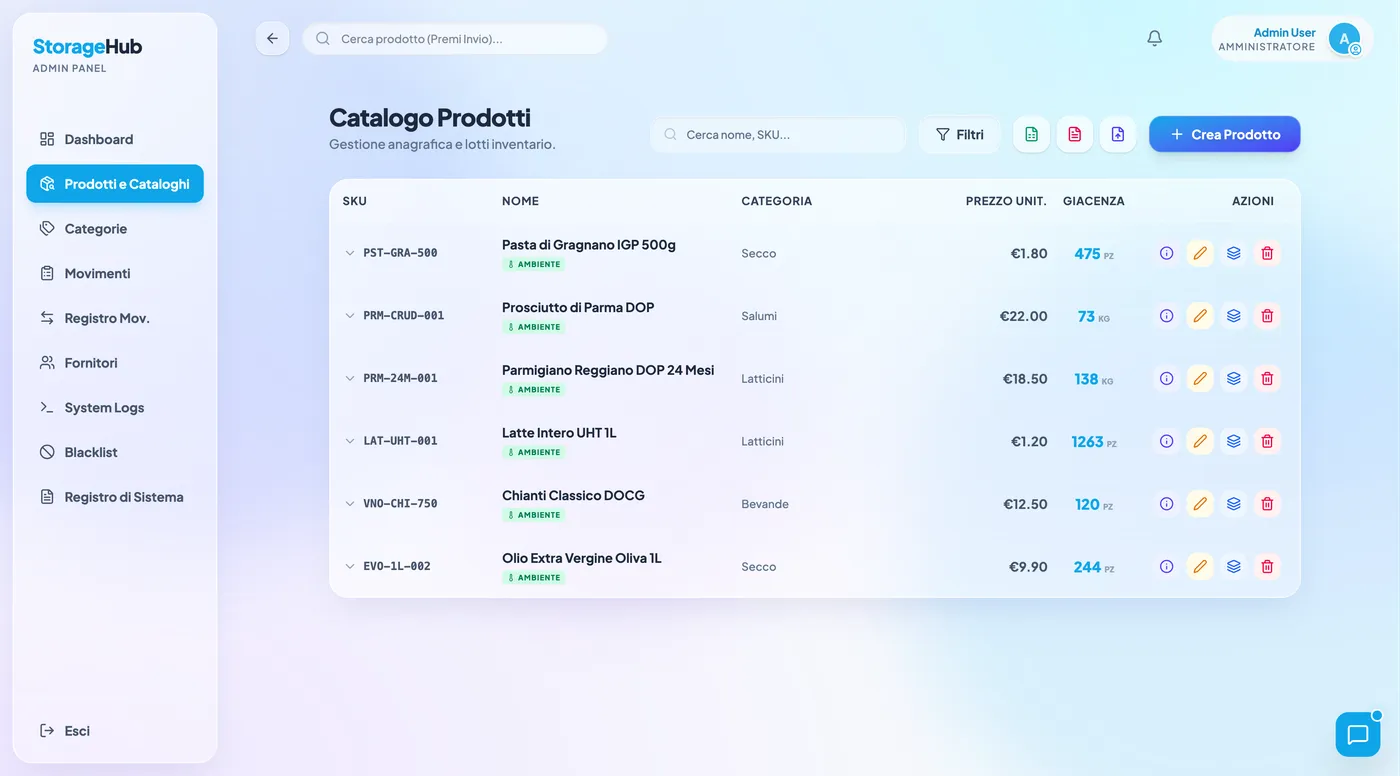Expand the PST-GRA-500 row
The height and width of the screenshot is (776, 1400).
[x=350, y=253]
